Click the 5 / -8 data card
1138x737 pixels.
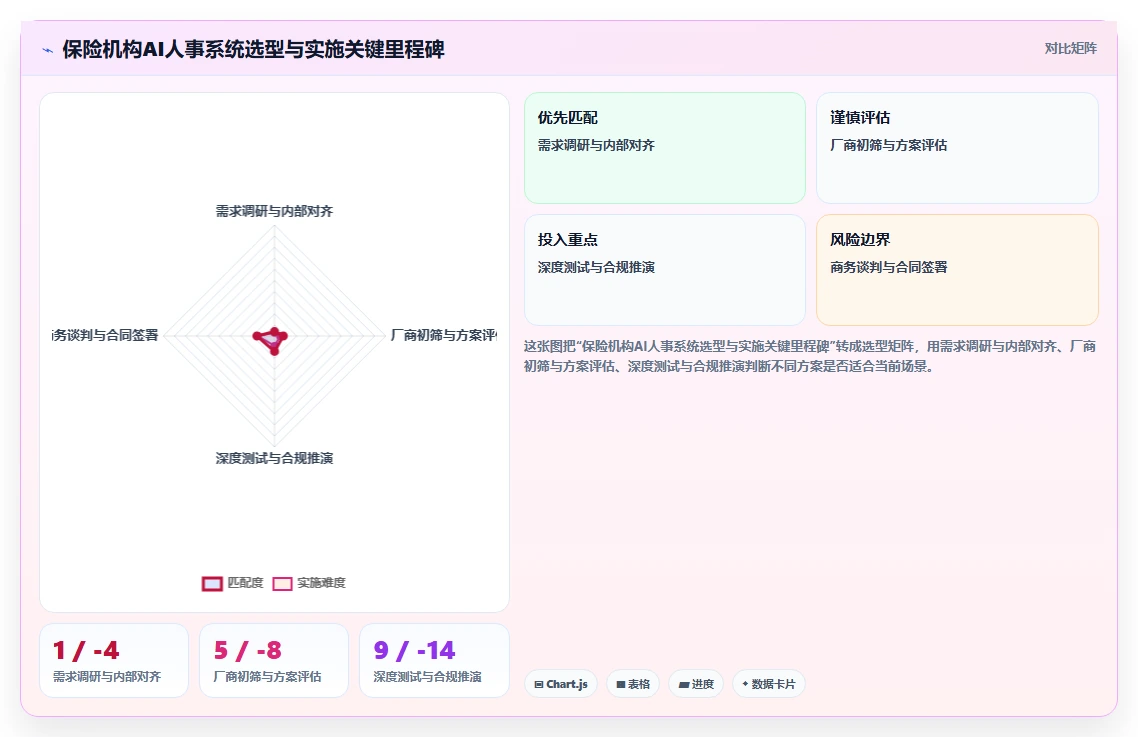[274, 660]
